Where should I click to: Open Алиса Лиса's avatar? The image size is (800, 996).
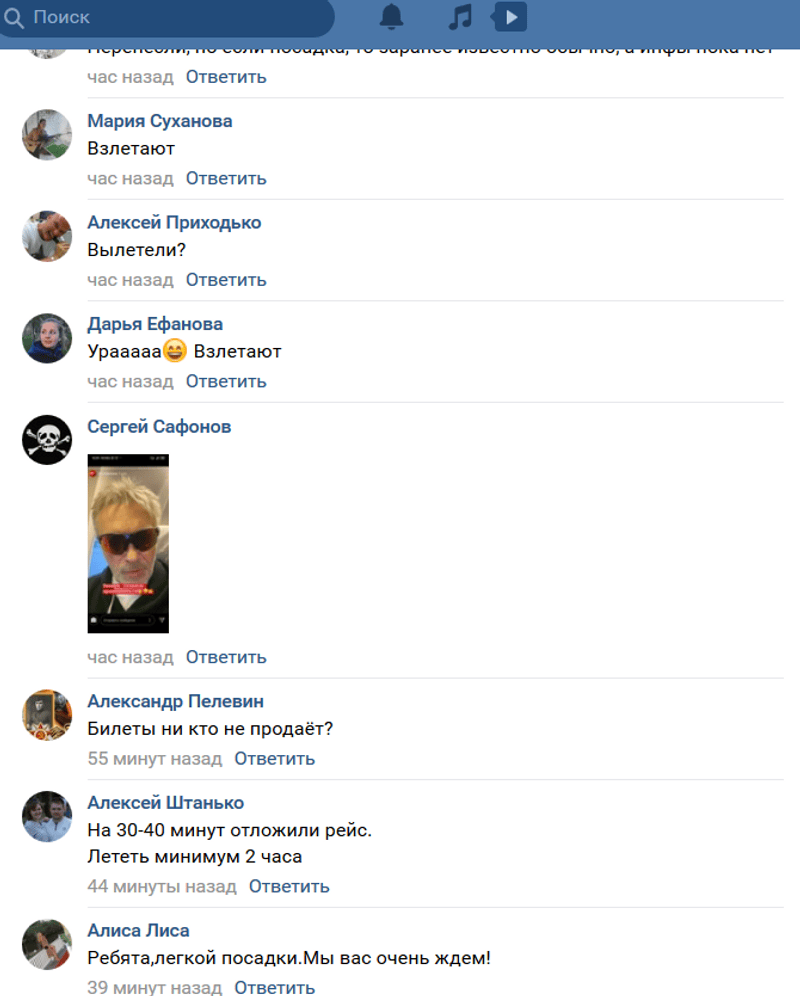(x=47, y=945)
